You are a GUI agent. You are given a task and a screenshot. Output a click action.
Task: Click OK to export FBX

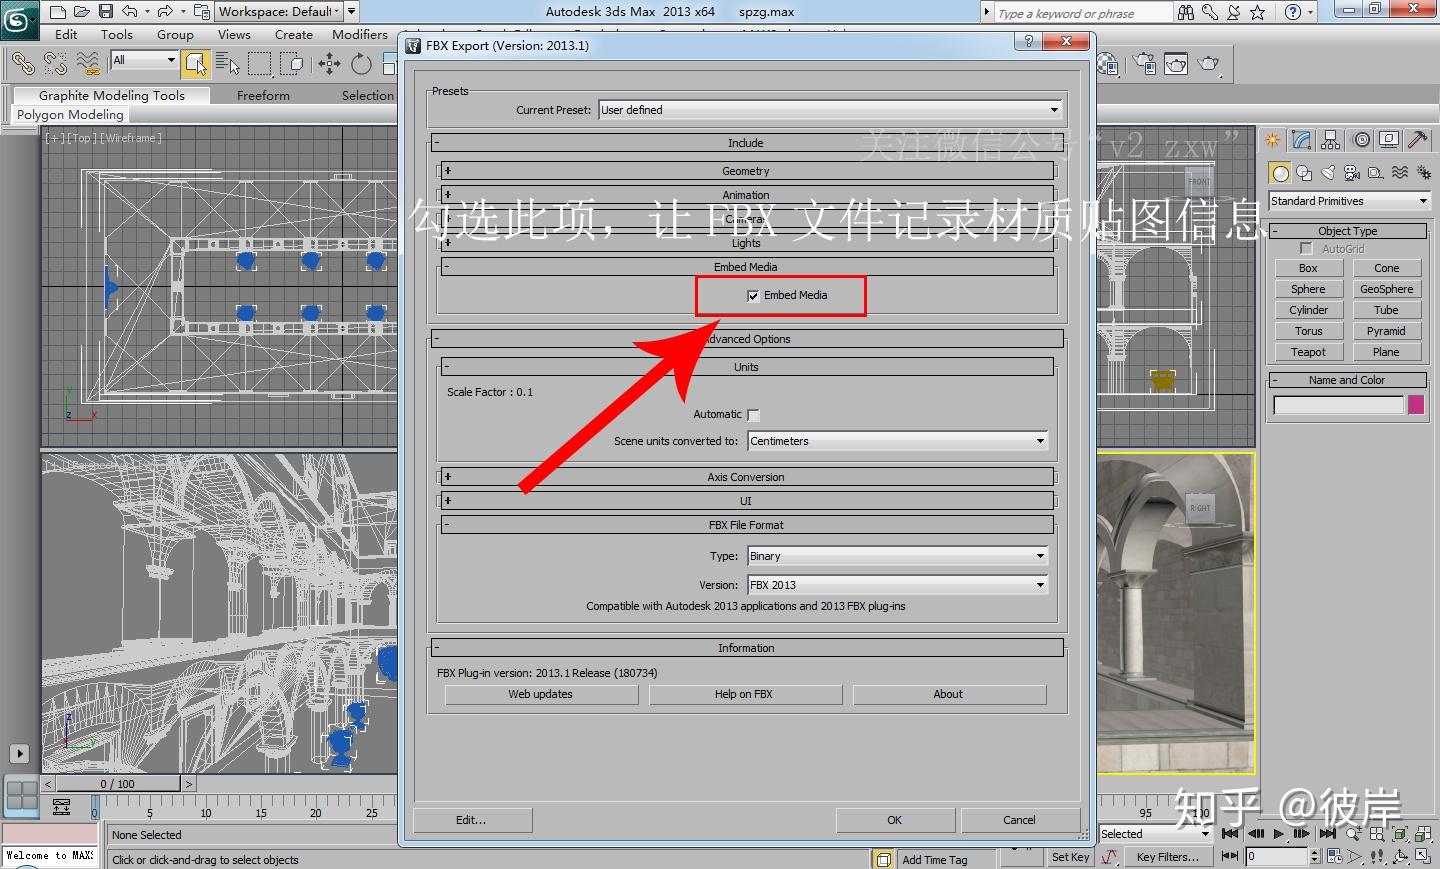(894, 820)
